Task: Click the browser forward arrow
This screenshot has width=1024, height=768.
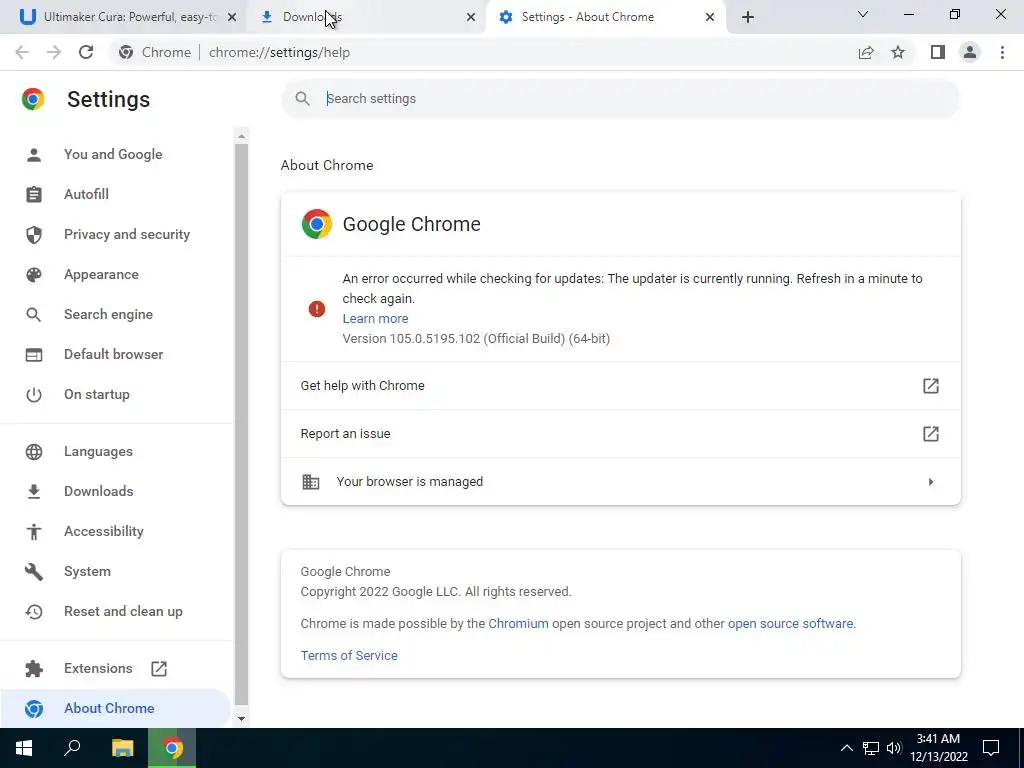Action: pyautogui.click(x=54, y=52)
